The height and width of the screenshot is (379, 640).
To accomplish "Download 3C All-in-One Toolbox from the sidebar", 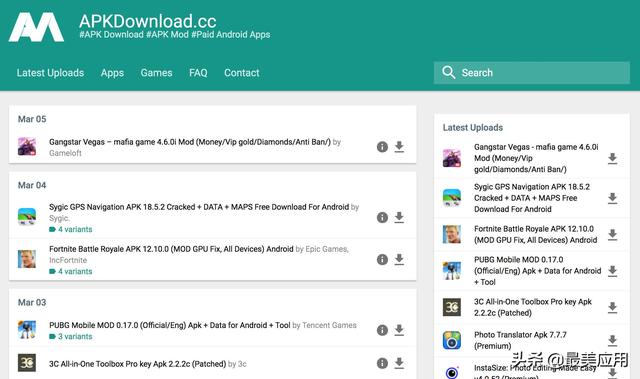I will click(x=612, y=307).
